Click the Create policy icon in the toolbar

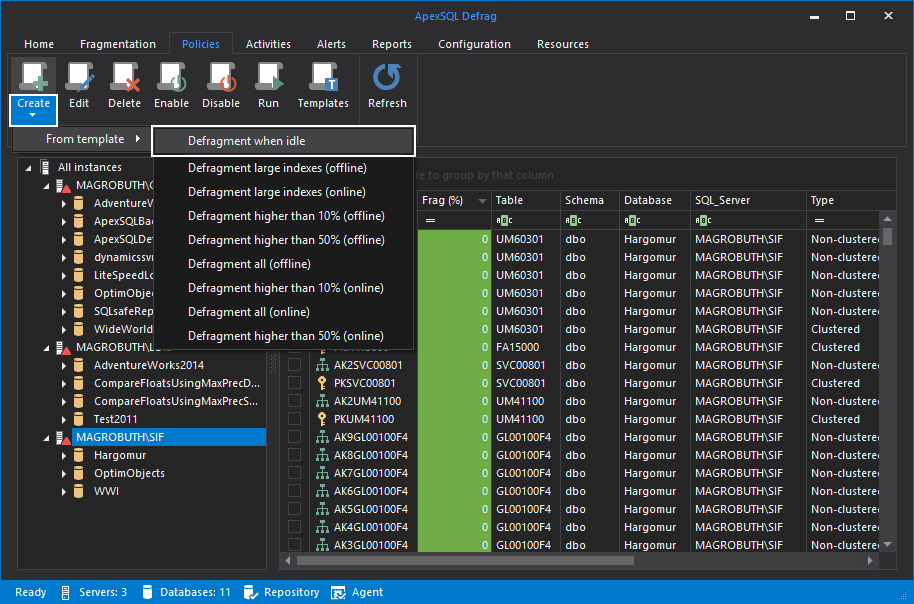[33, 78]
